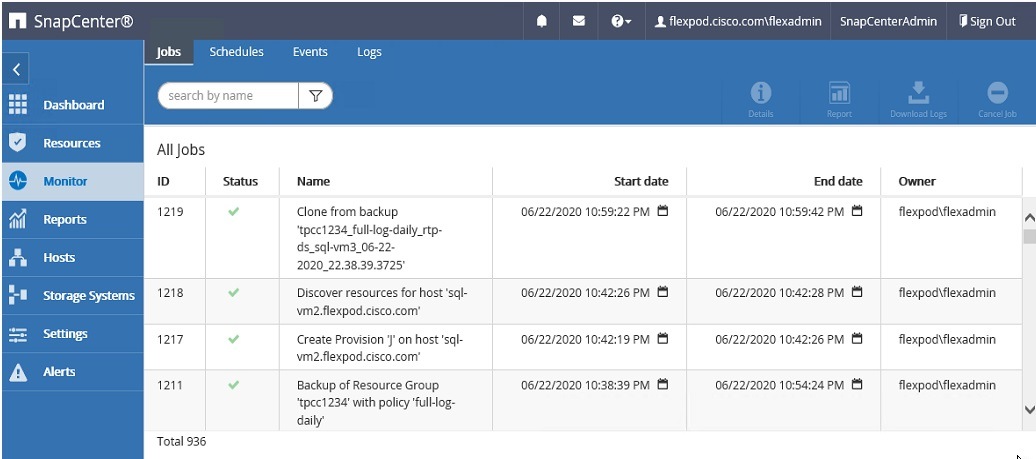Click the Alerts warning triangle icon
Viewport: 1036px width, 459px height.
[x=18, y=372]
